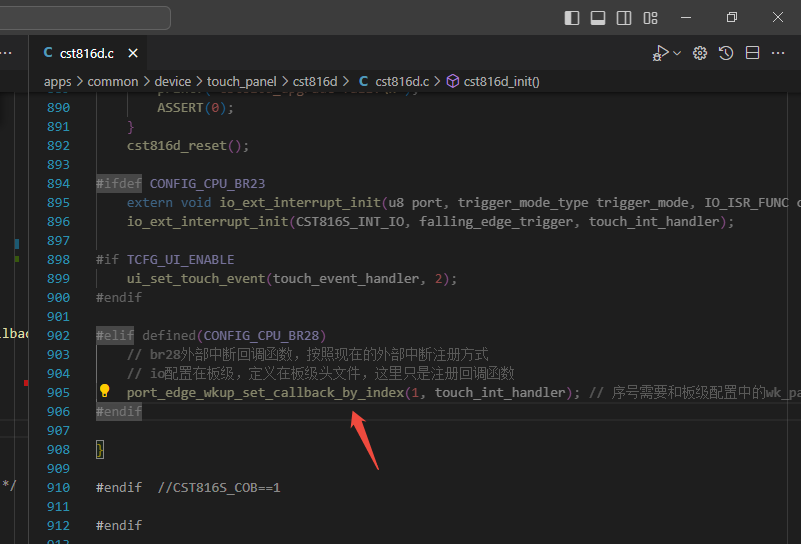
Task: Click the 'cst816d.c' file breadcrumb
Action: click(x=402, y=82)
